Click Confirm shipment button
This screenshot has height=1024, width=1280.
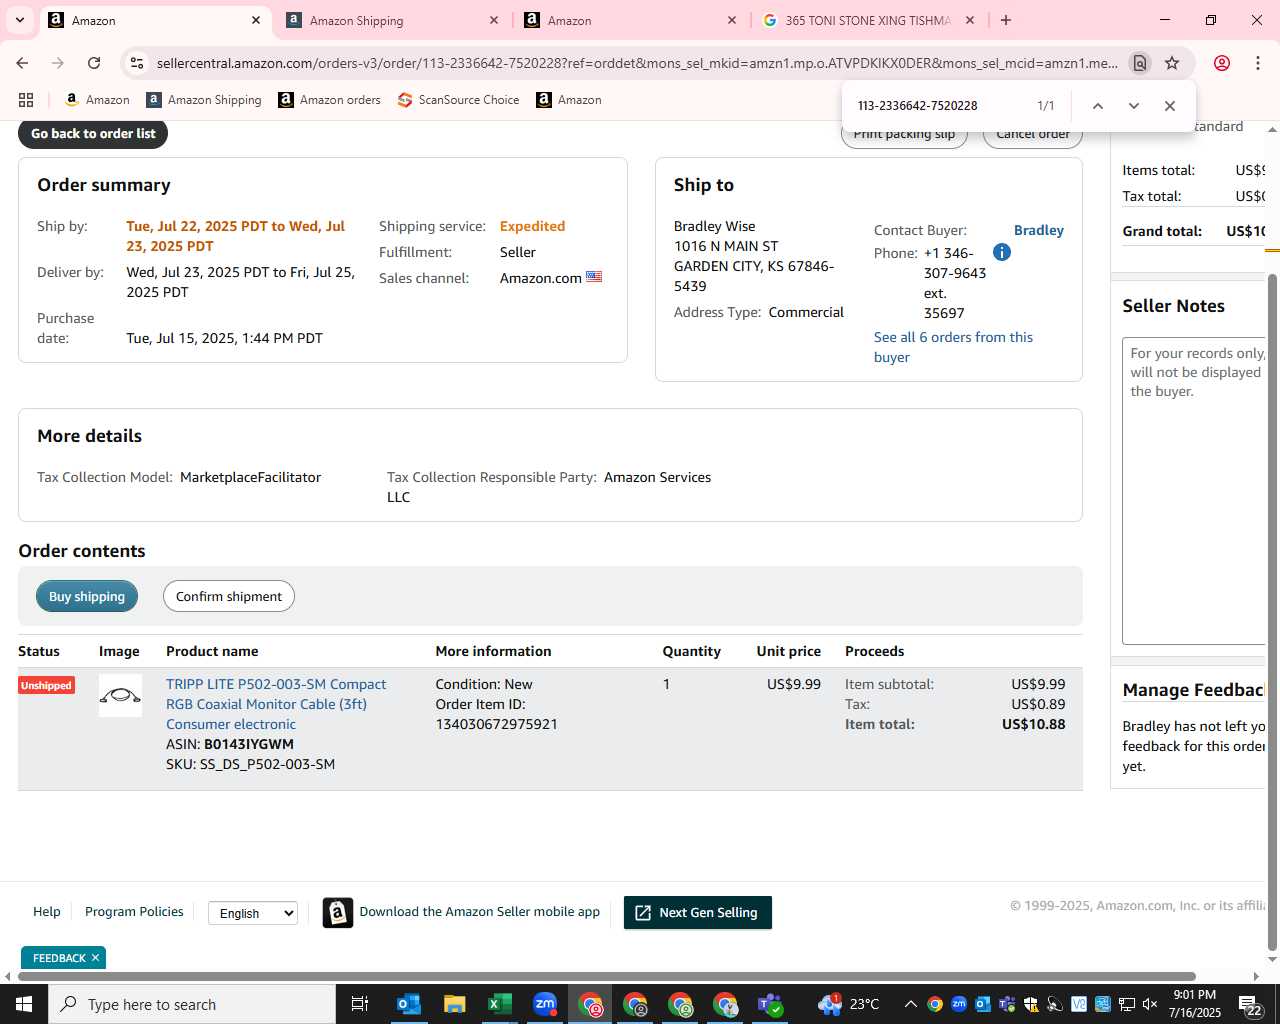pyautogui.click(x=229, y=596)
